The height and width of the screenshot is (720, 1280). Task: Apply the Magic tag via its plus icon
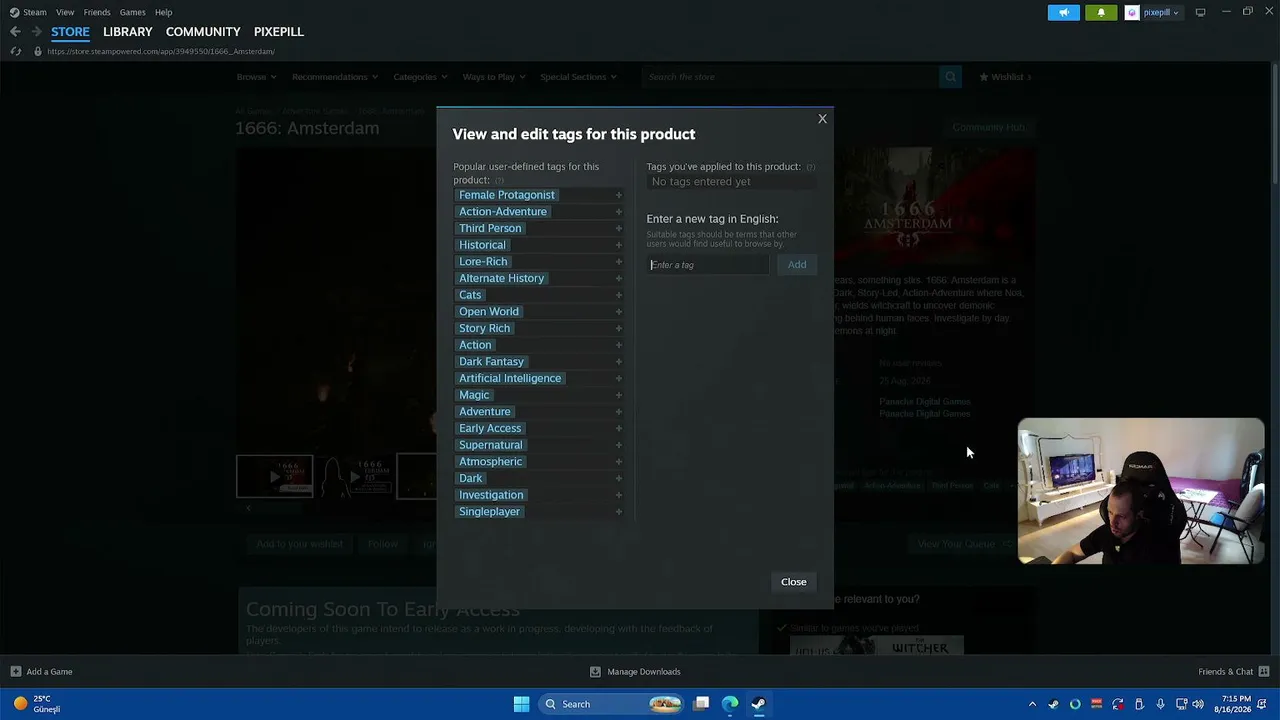point(619,395)
